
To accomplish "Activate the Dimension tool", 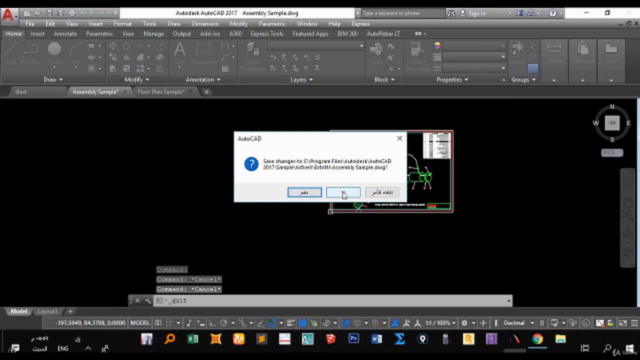I will [203, 53].
